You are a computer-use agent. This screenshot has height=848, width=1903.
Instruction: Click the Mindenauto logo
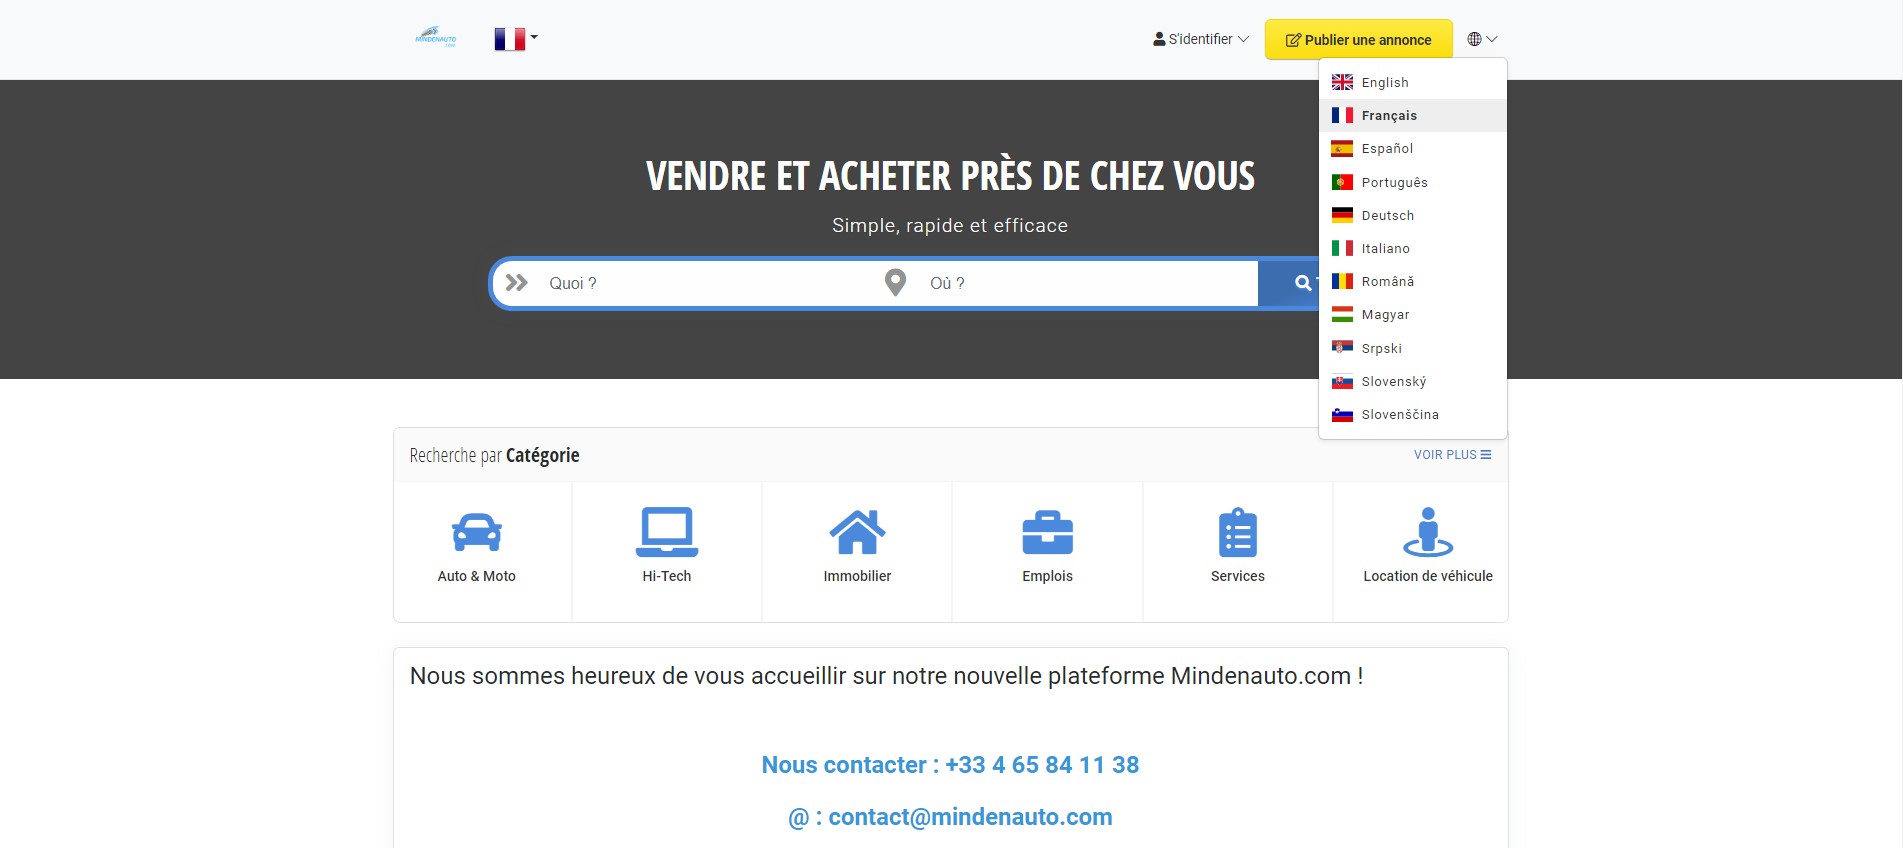click(x=435, y=38)
